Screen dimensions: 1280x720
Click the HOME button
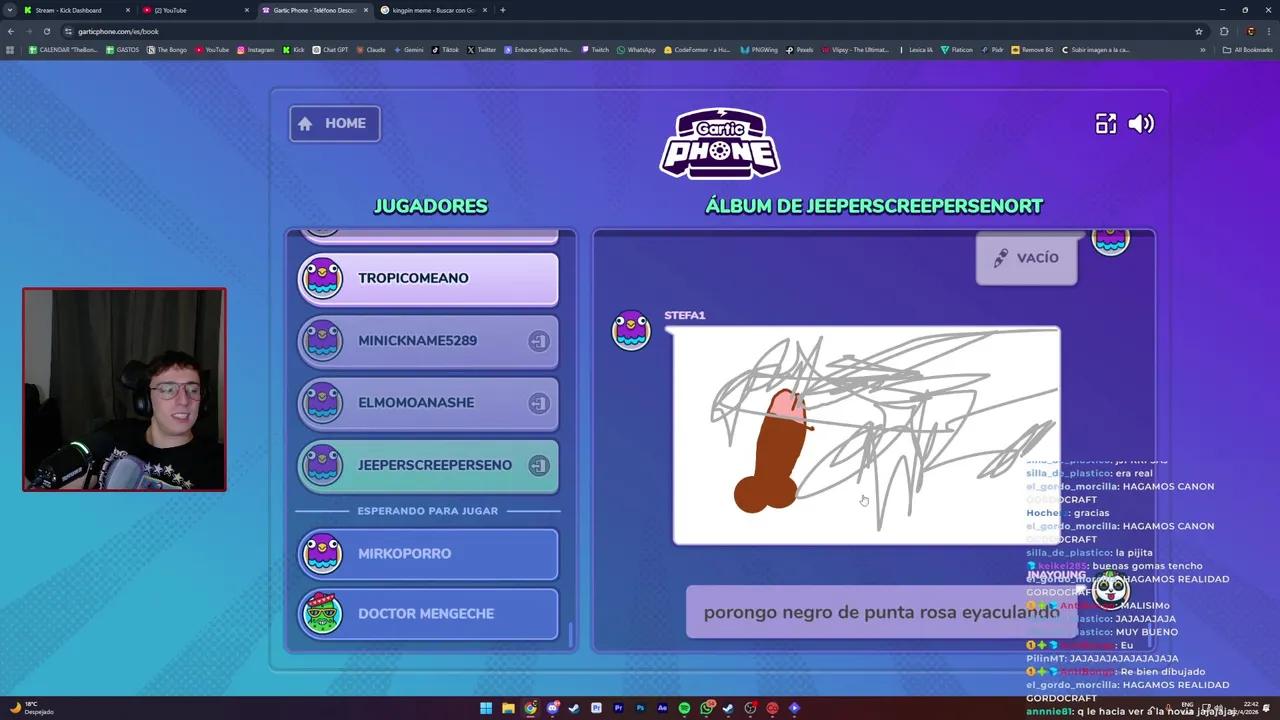(x=334, y=123)
